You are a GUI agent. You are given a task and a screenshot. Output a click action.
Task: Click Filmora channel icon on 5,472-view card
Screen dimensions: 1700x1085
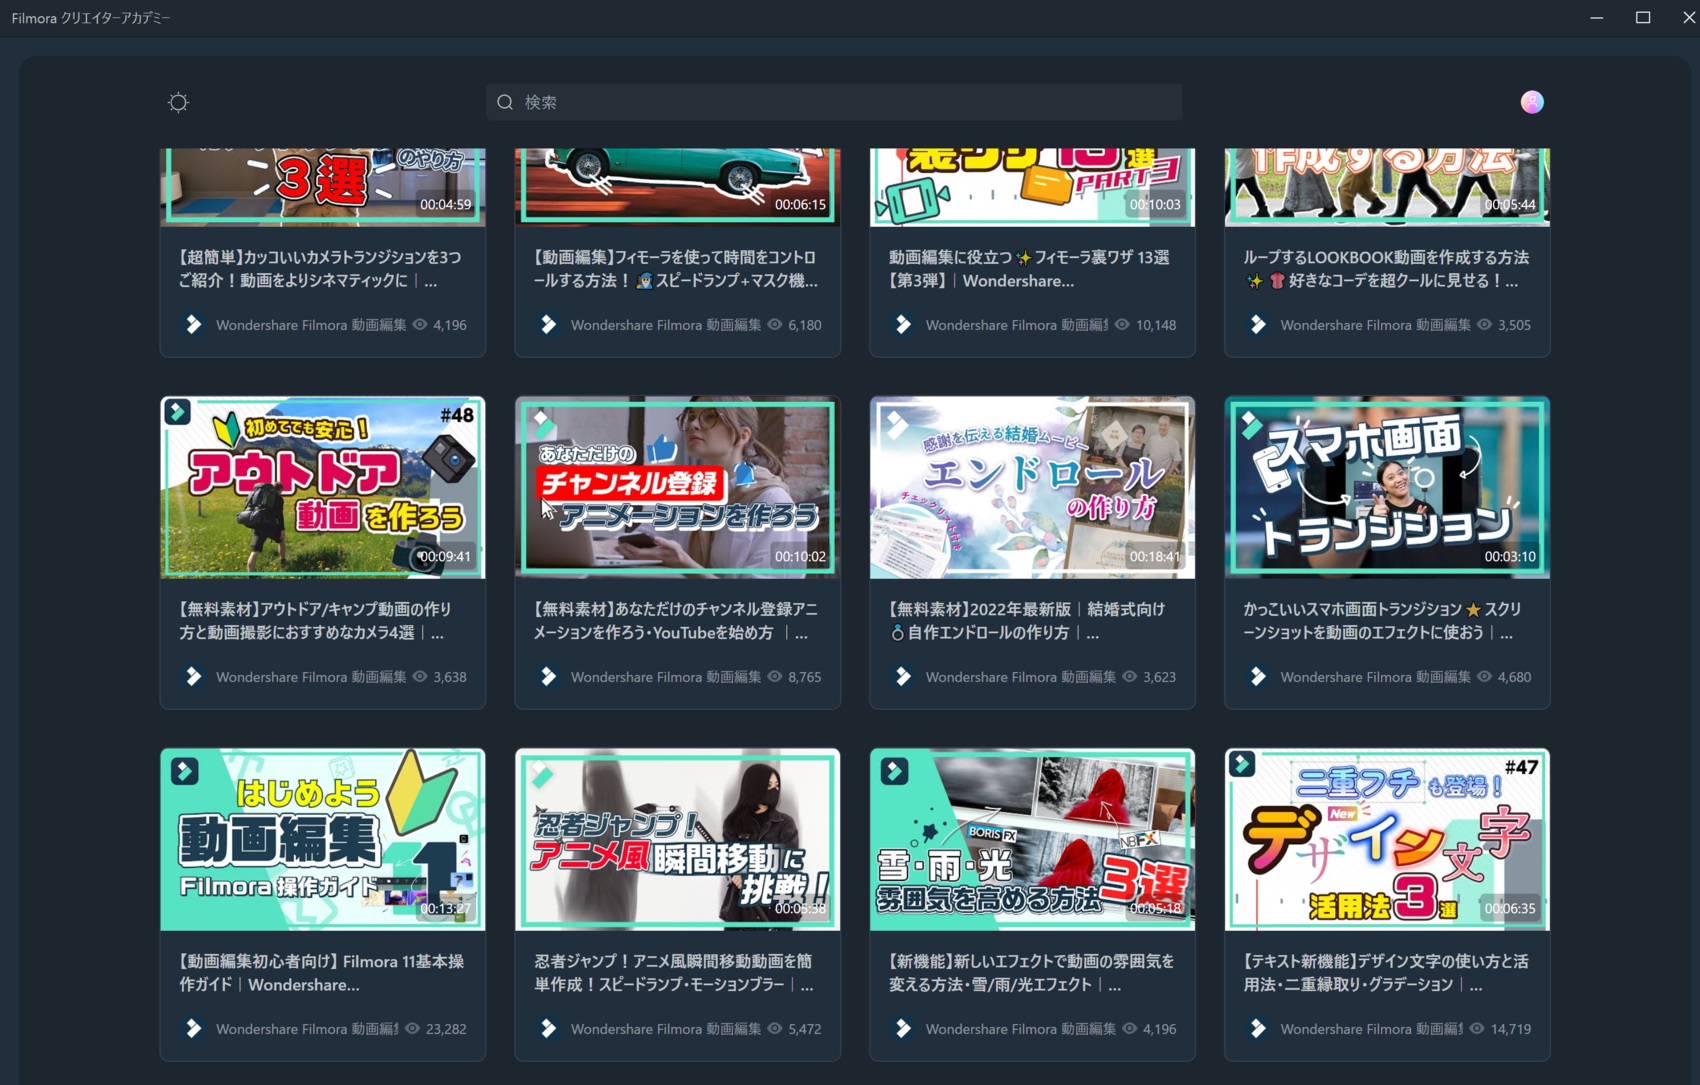tap(549, 1028)
